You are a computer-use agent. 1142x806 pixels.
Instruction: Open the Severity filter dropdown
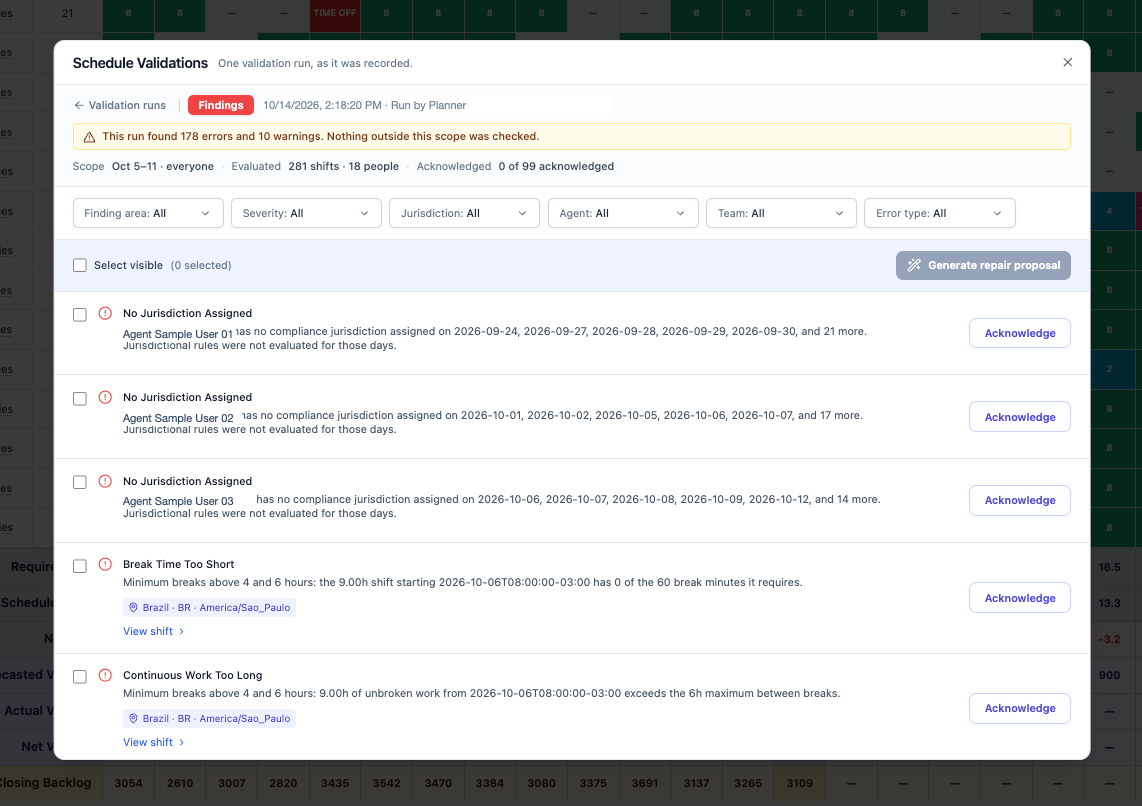pyautogui.click(x=306, y=213)
